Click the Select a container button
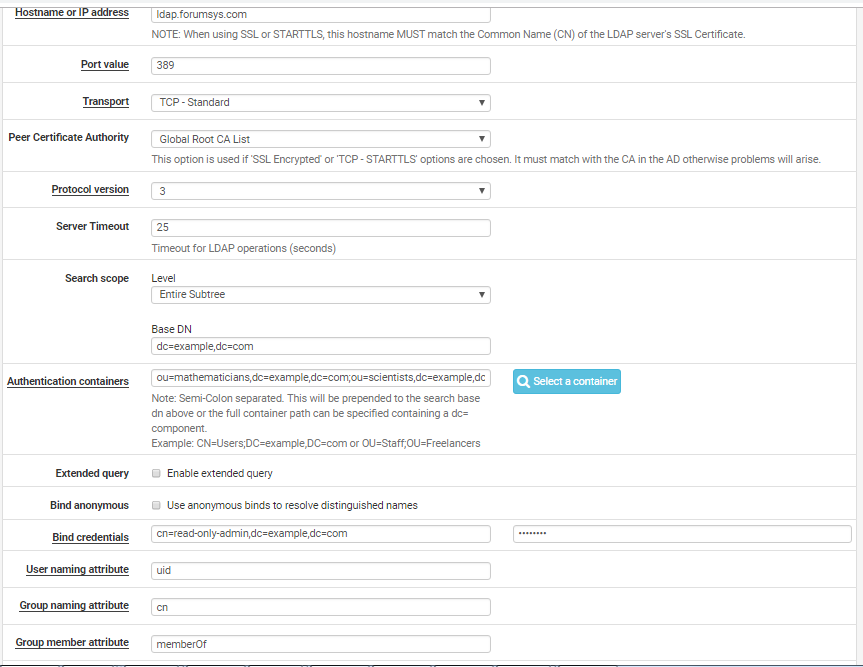The image size is (863, 667). click(x=567, y=381)
